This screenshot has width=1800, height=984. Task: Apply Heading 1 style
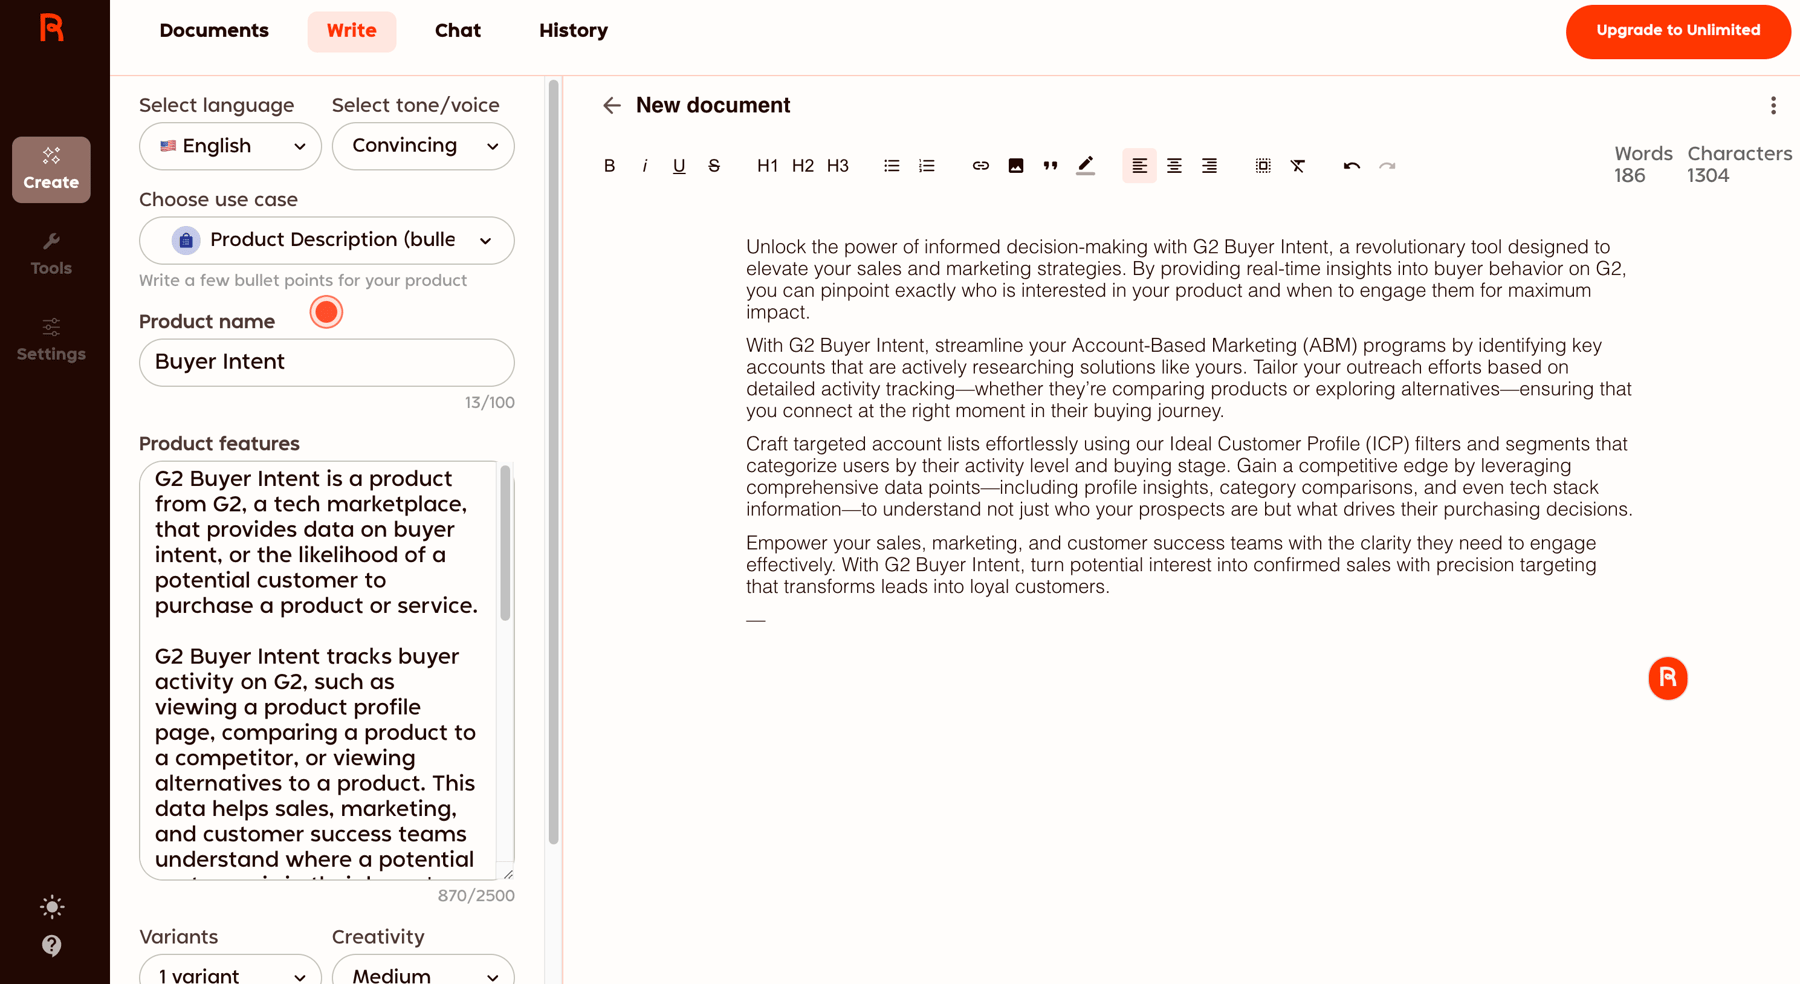coord(767,165)
